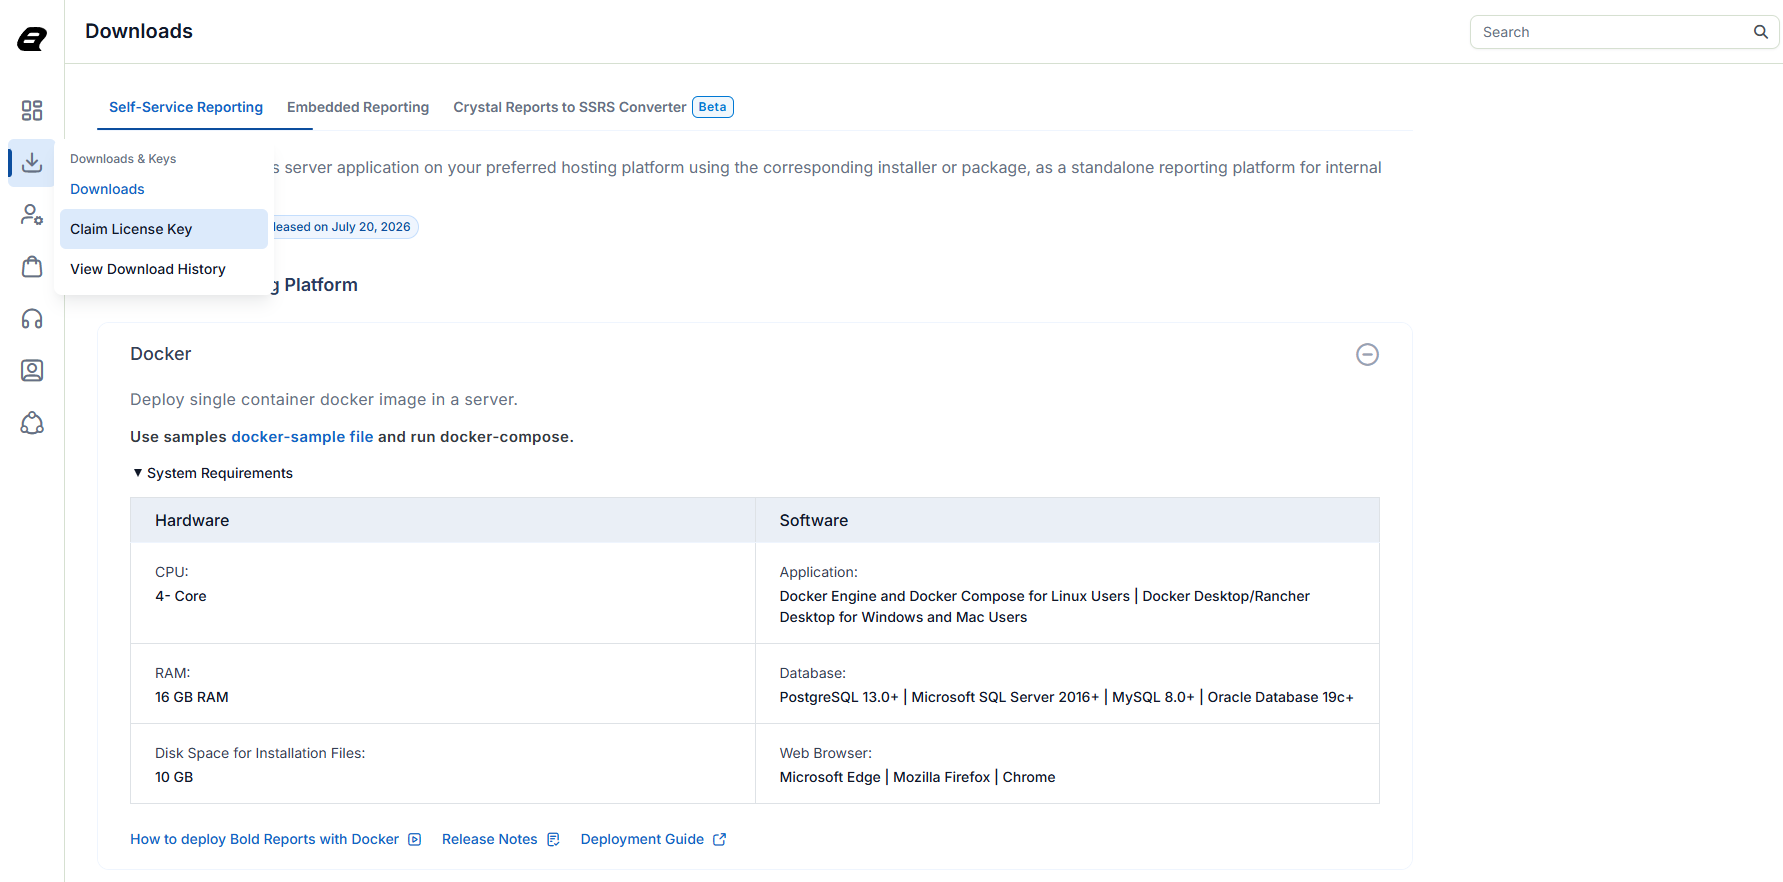
Task: Click the 'Web Browser:' label
Action: (x=826, y=753)
